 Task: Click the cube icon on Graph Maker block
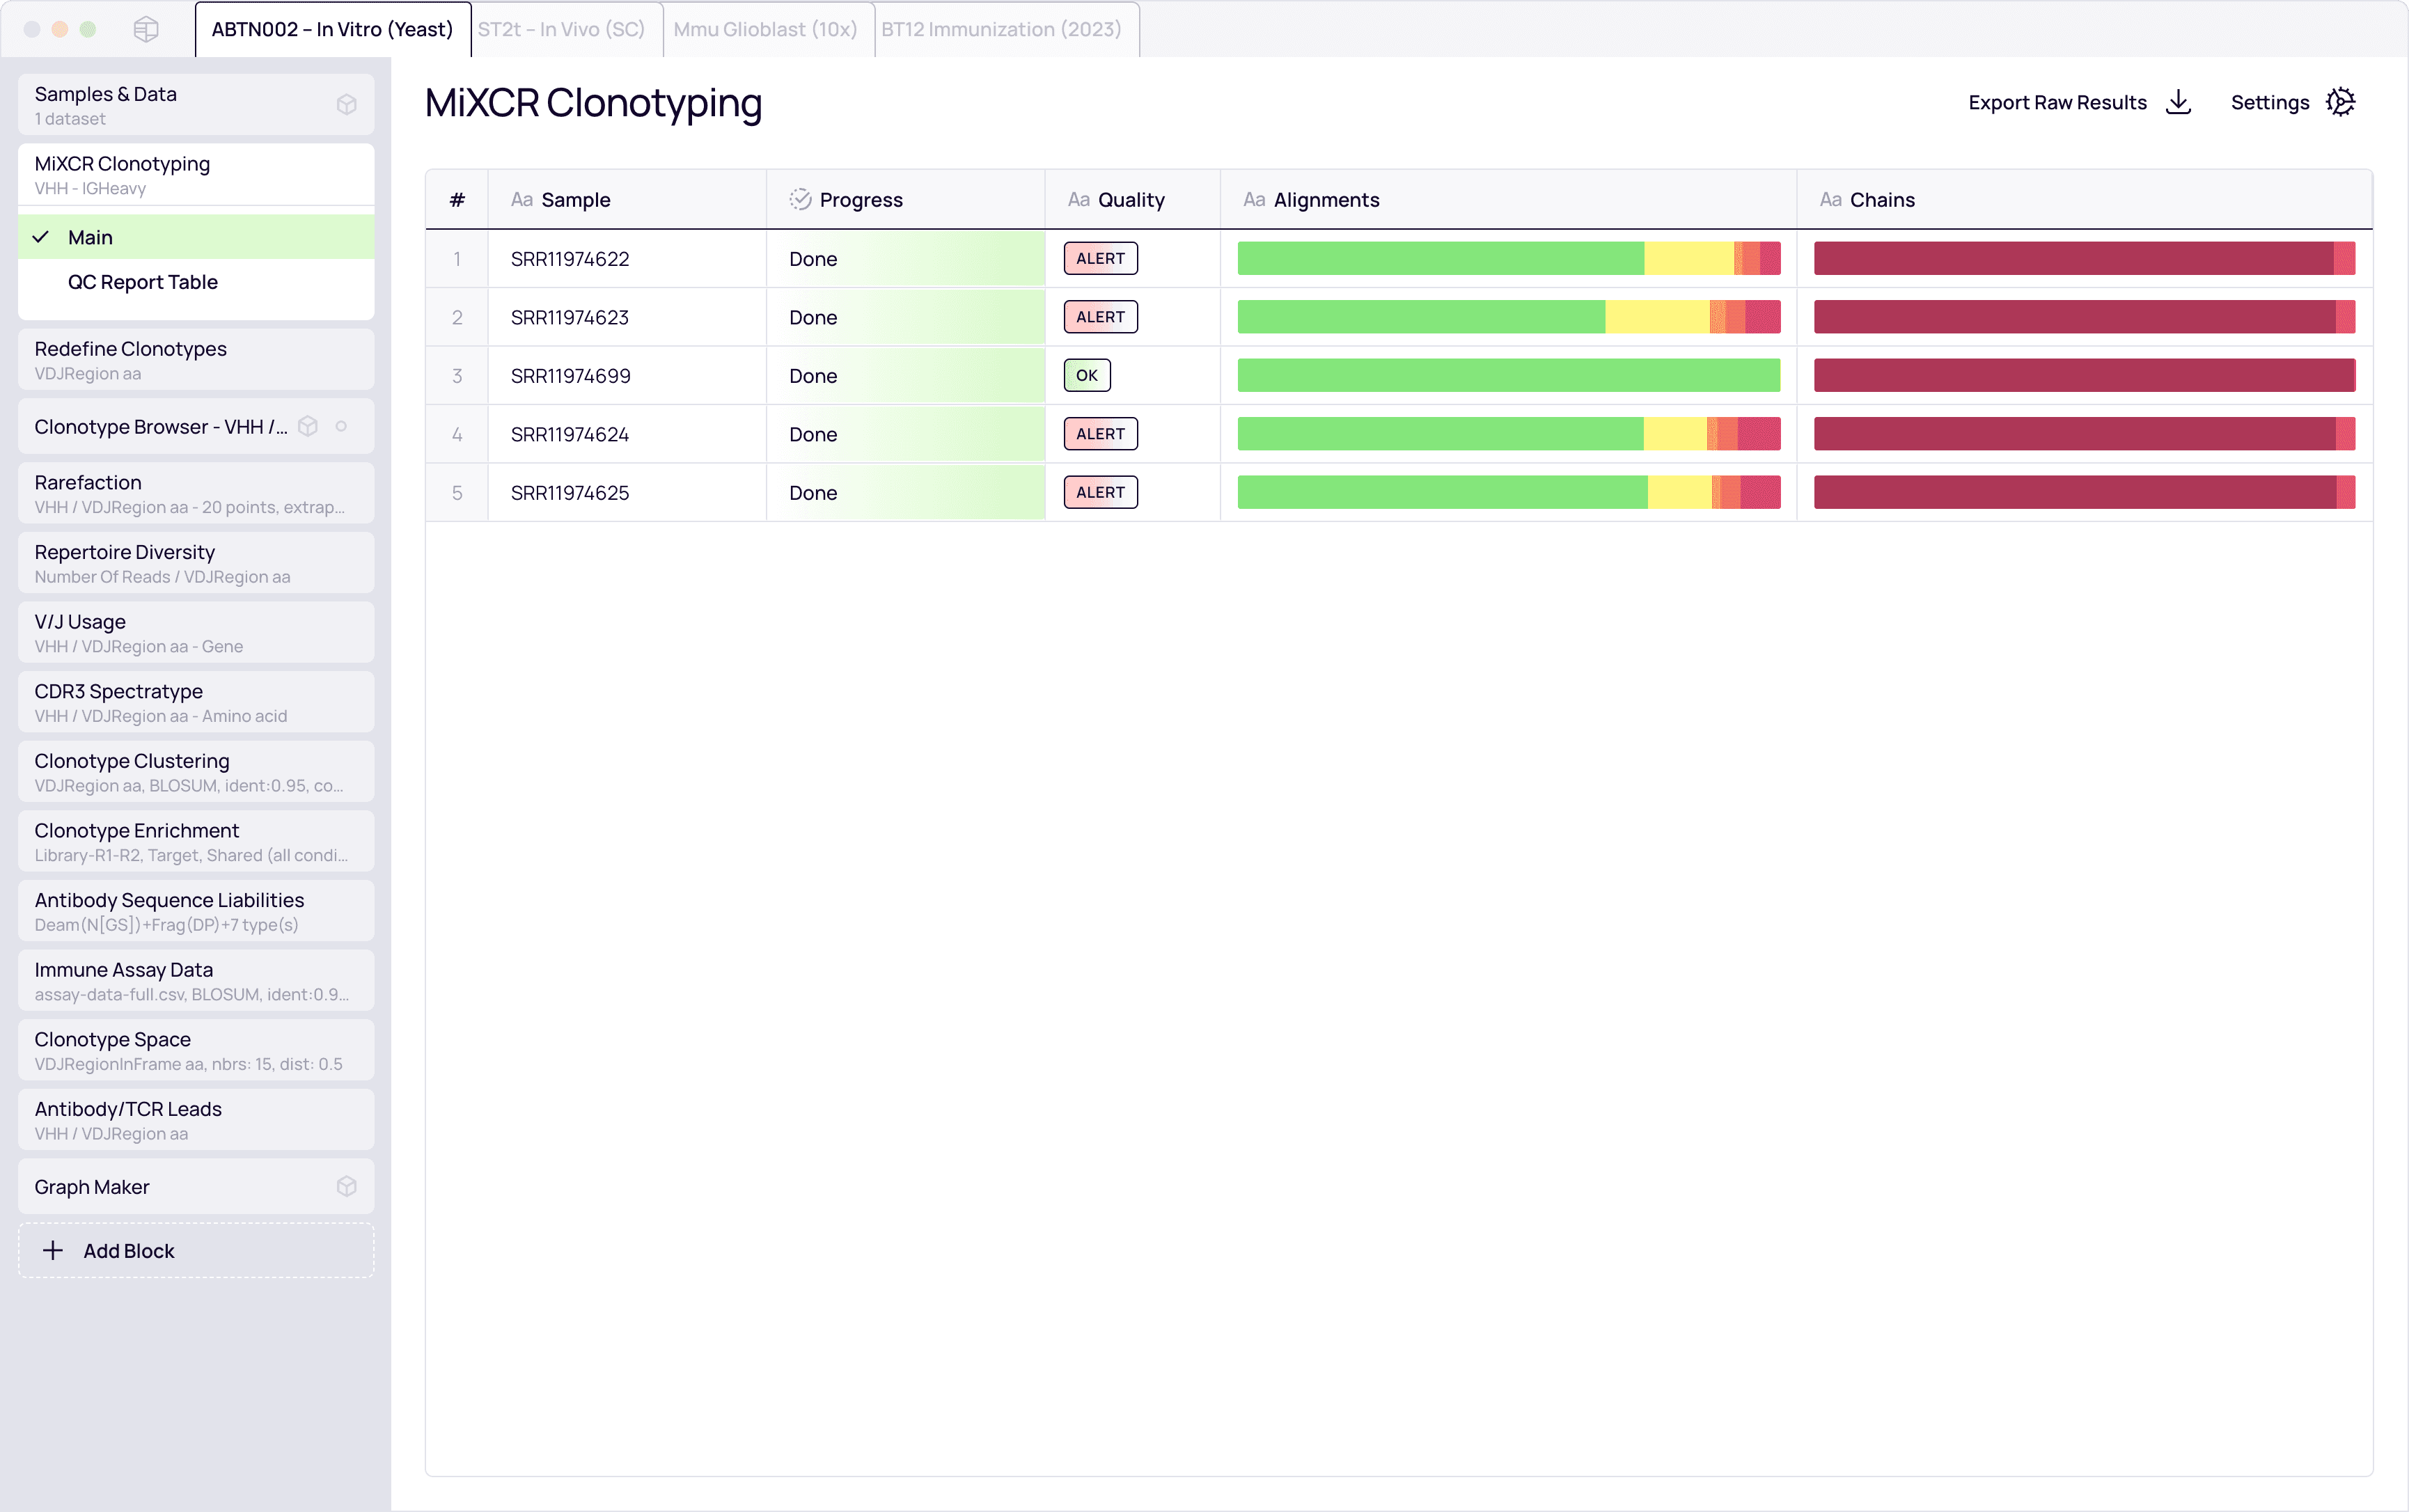(346, 1187)
